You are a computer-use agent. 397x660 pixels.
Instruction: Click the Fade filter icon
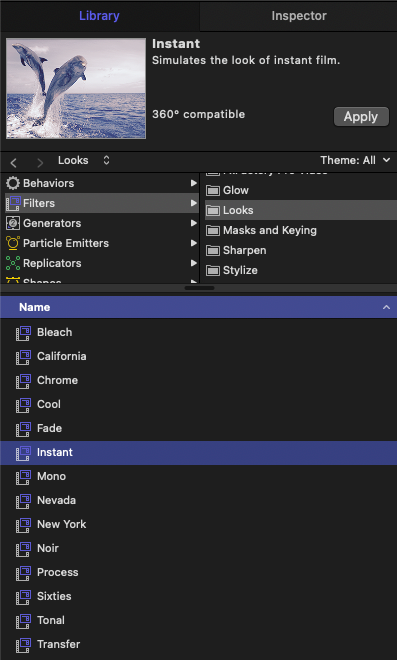(23, 429)
